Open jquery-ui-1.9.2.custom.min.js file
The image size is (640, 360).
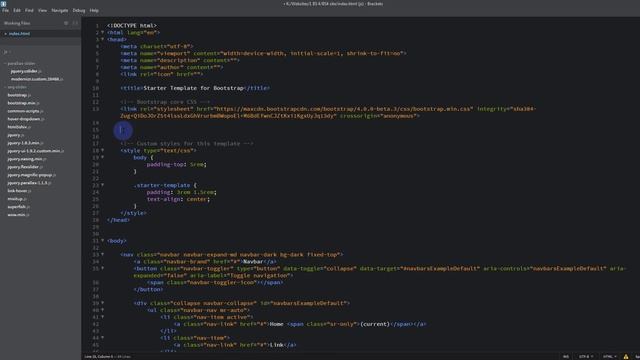(36, 151)
